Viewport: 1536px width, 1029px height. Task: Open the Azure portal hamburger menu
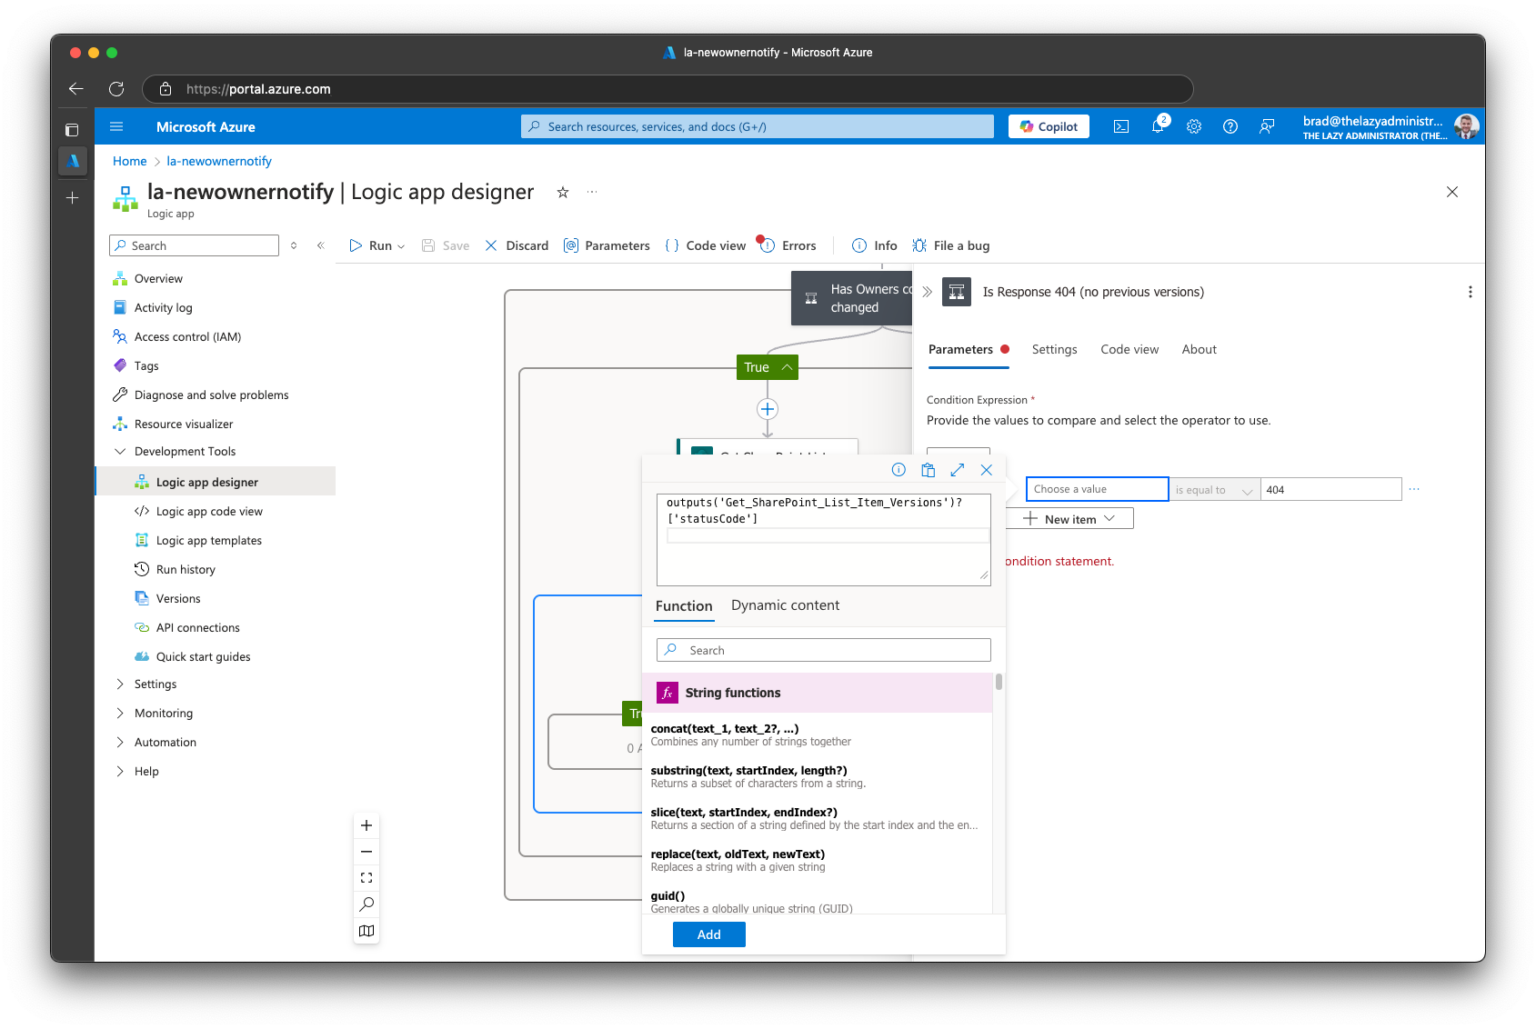click(116, 127)
